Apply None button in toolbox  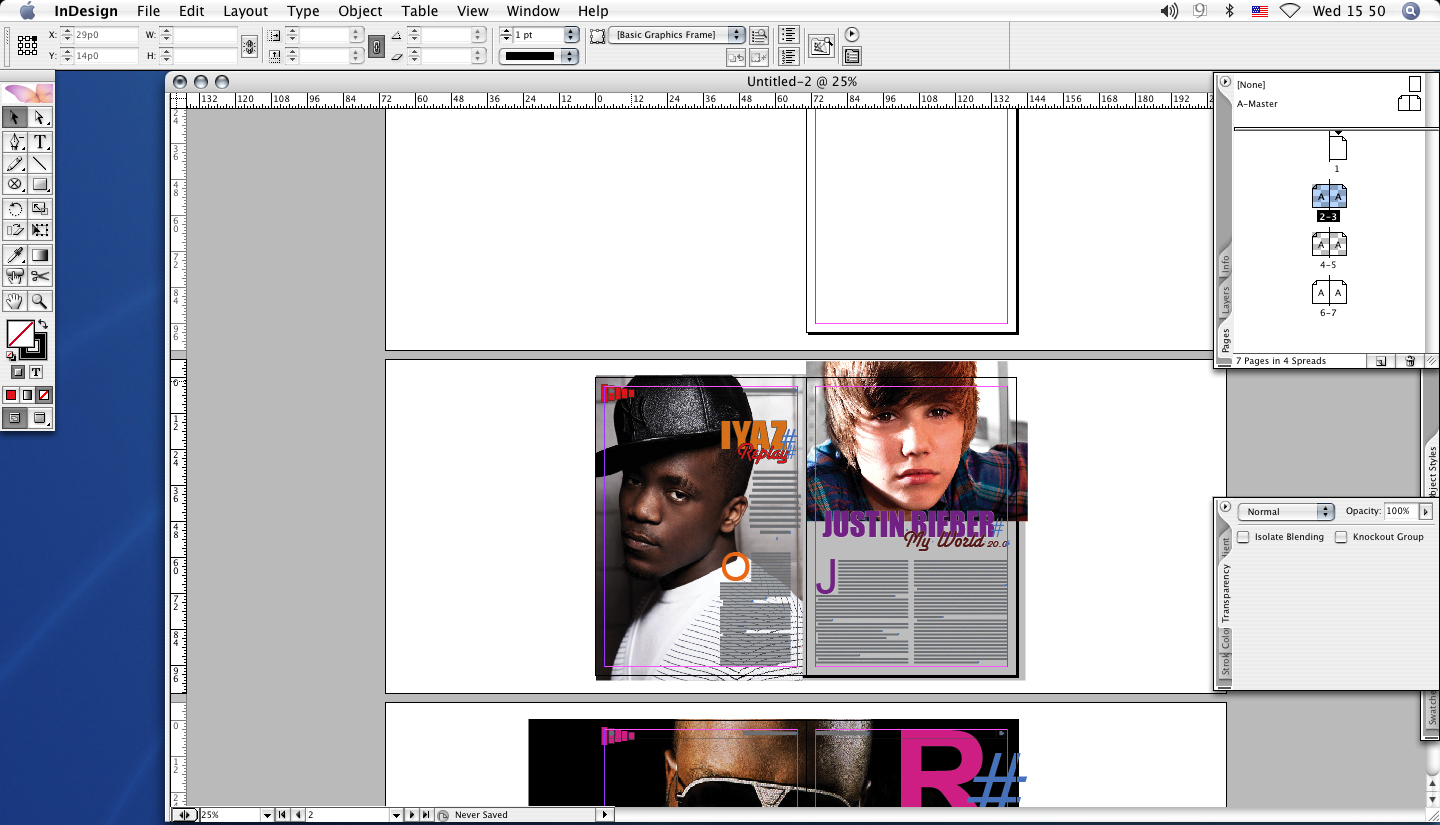tap(44, 395)
